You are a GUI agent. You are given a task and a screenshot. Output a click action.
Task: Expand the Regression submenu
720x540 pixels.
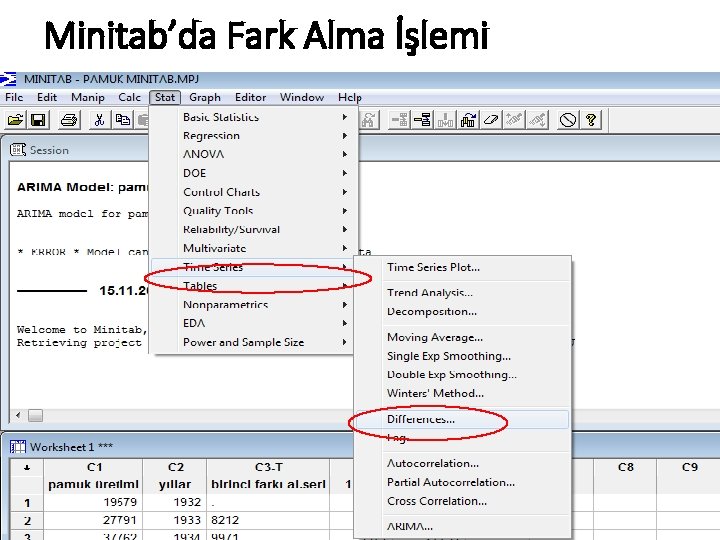254,136
